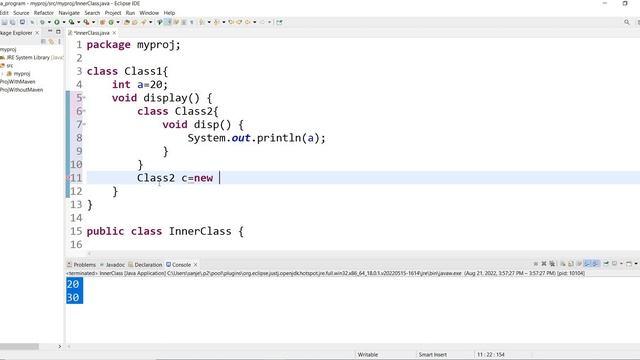Image resolution: width=640 pixels, height=360 pixels.
Task: Open the Open Console dropdown arrow
Action: [x=636, y=264]
